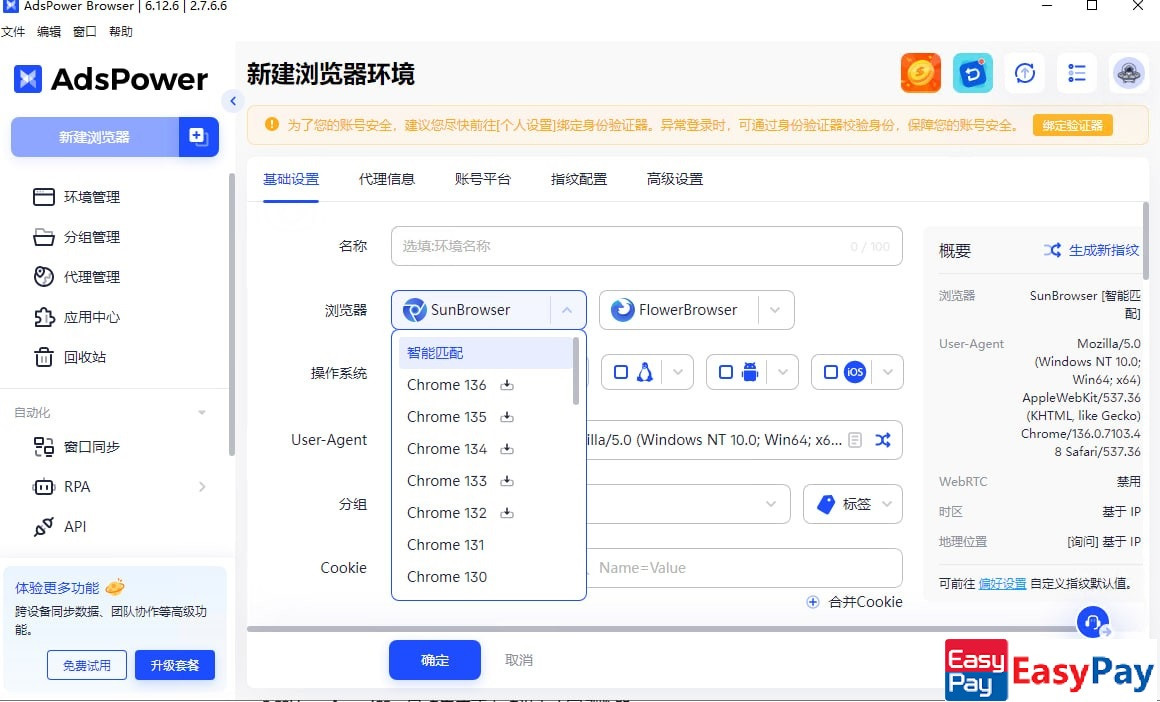Screen dimensions: 1160x702
Task: Click the user avatar icon
Action: (x=1129, y=74)
